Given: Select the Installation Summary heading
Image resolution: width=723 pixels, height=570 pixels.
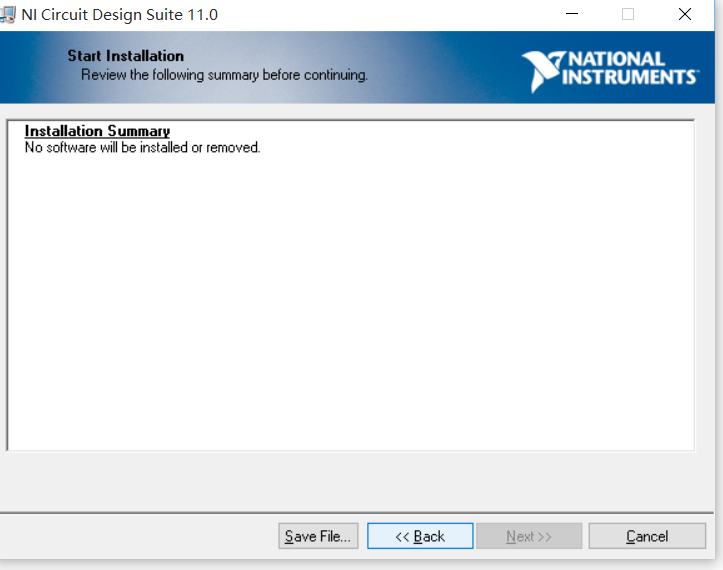Looking at the screenshot, I should pos(97,131).
